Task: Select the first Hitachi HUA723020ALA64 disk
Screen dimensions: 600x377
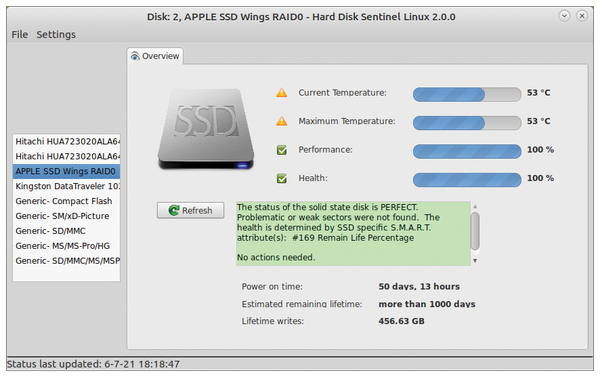Action: (67, 142)
